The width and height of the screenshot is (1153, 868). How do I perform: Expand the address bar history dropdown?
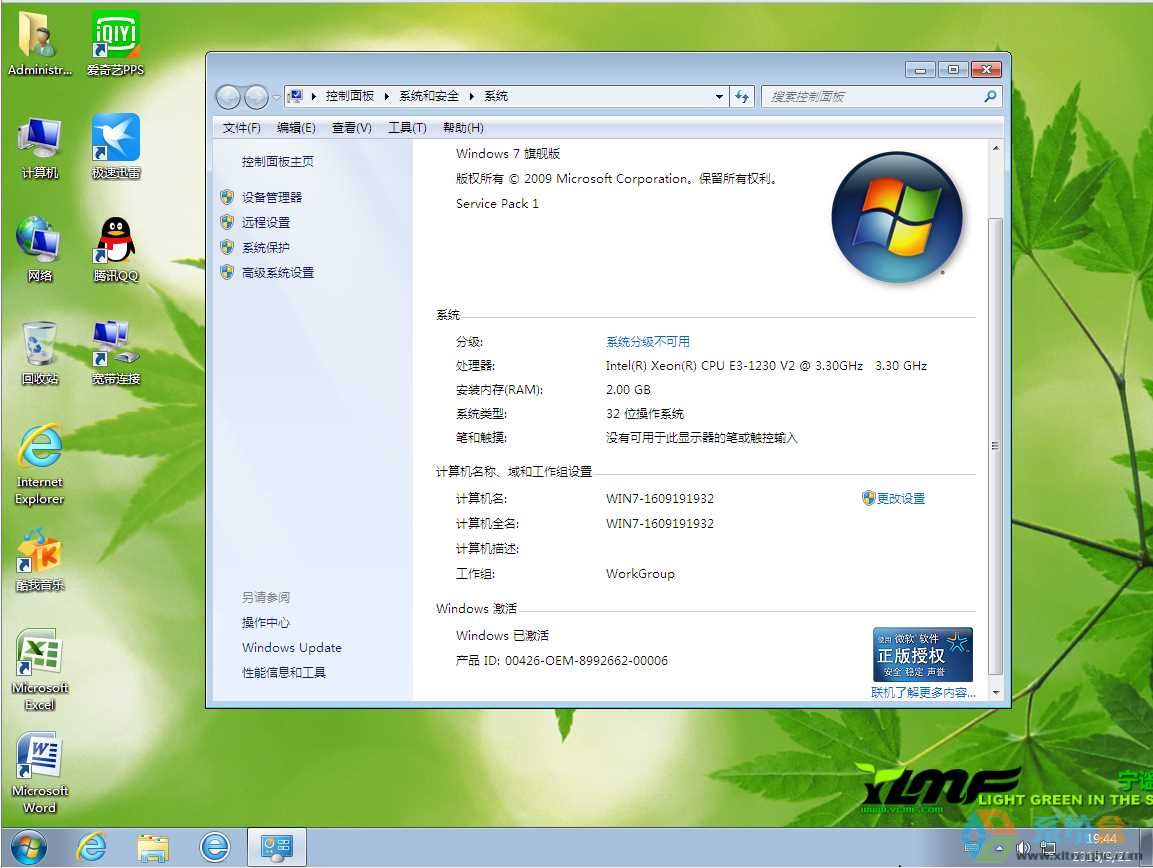click(719, 96)
